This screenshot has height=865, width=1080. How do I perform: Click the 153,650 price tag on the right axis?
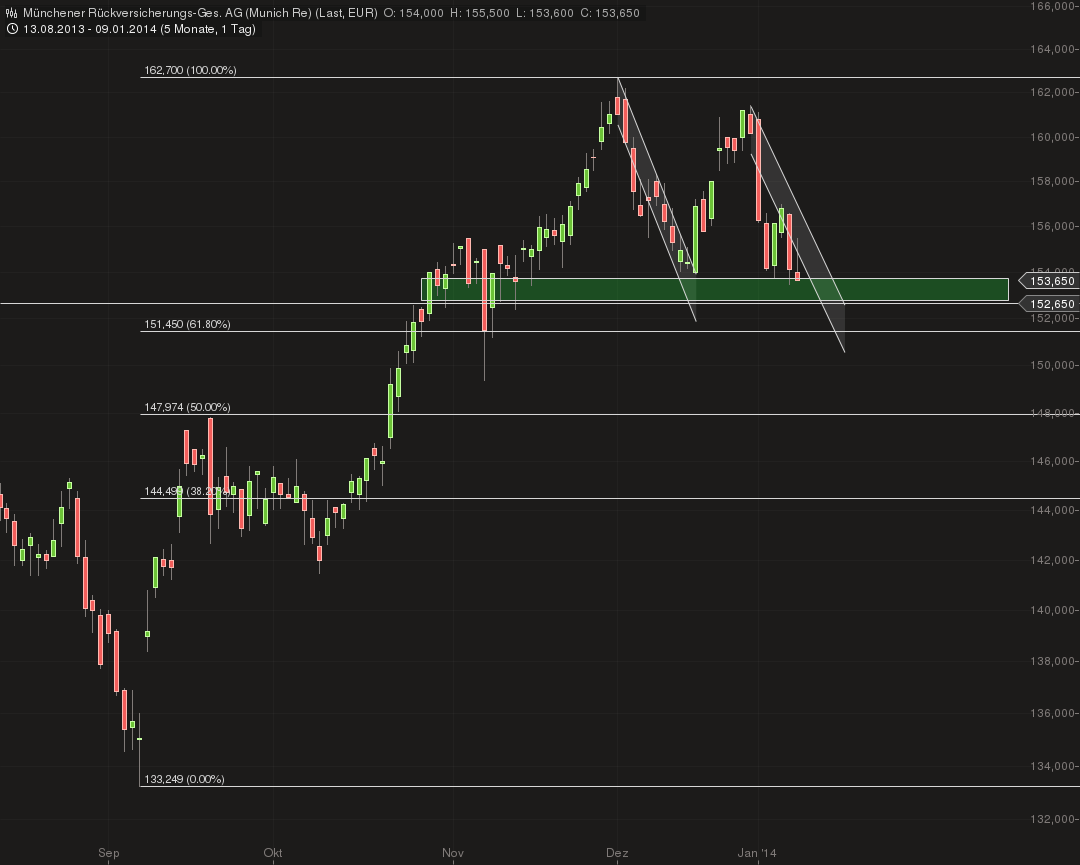click(1050, 281)
